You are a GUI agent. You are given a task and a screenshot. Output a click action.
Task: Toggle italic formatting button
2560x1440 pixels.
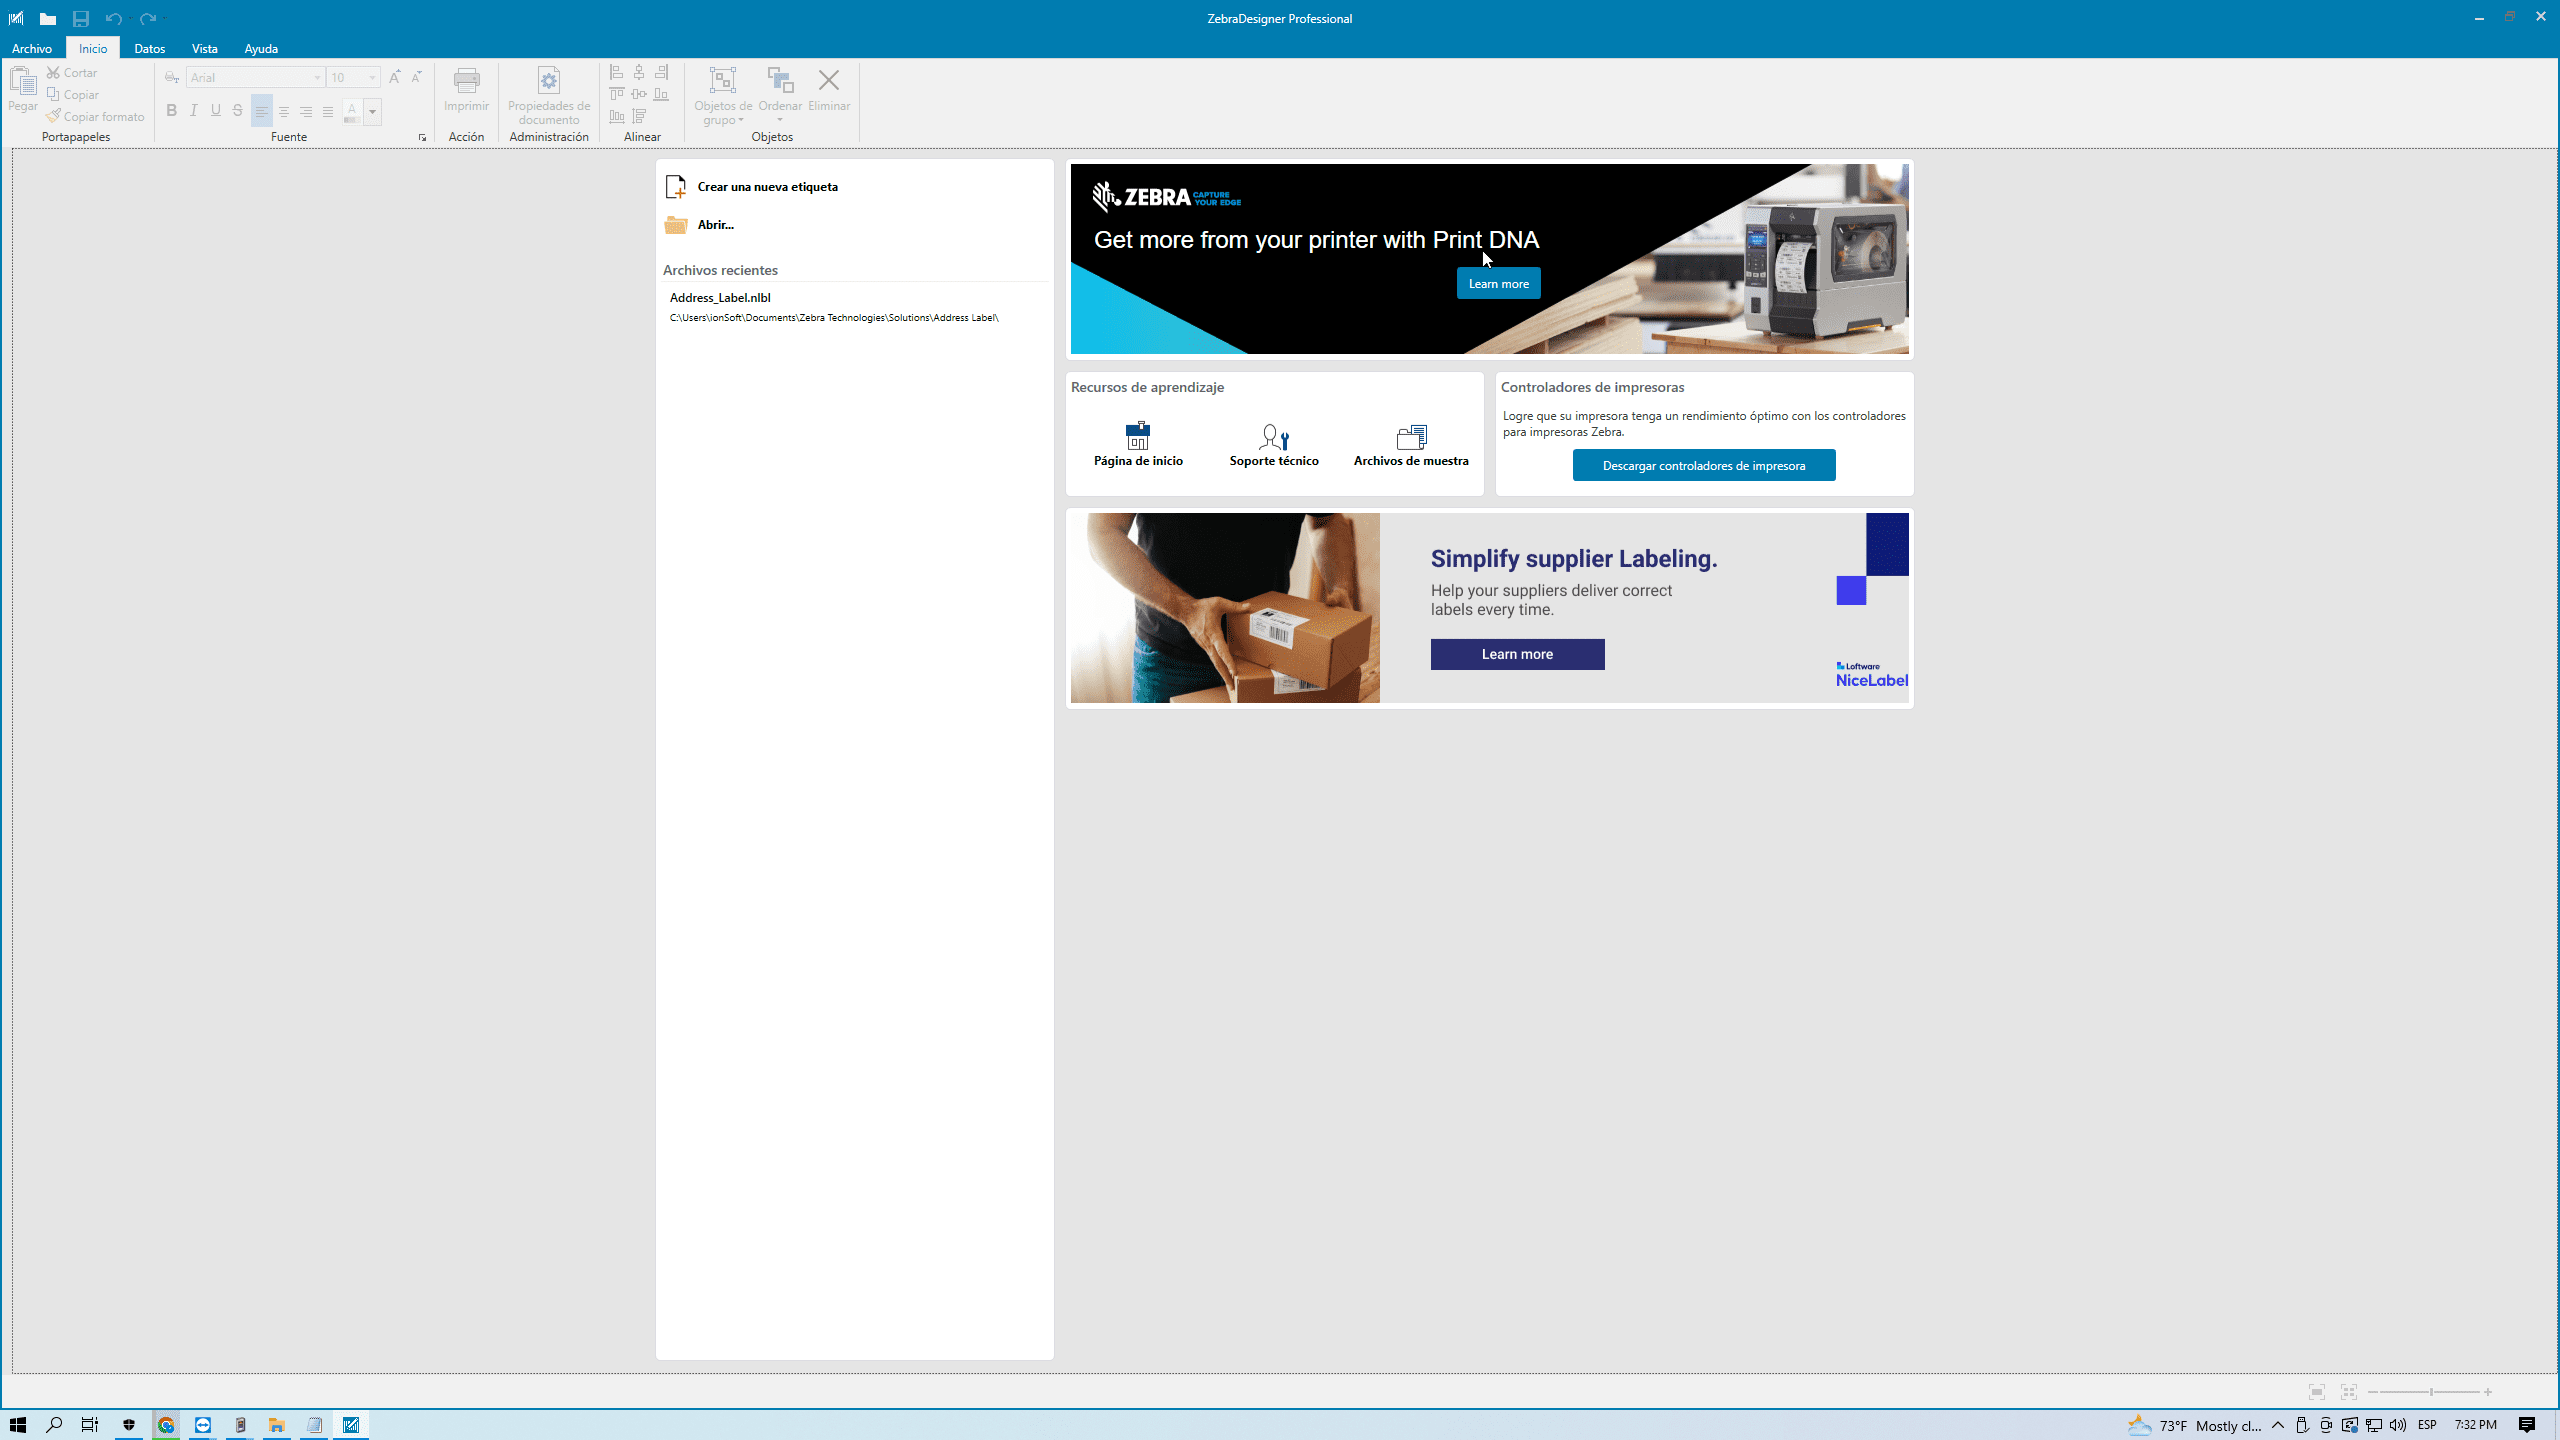193,111
